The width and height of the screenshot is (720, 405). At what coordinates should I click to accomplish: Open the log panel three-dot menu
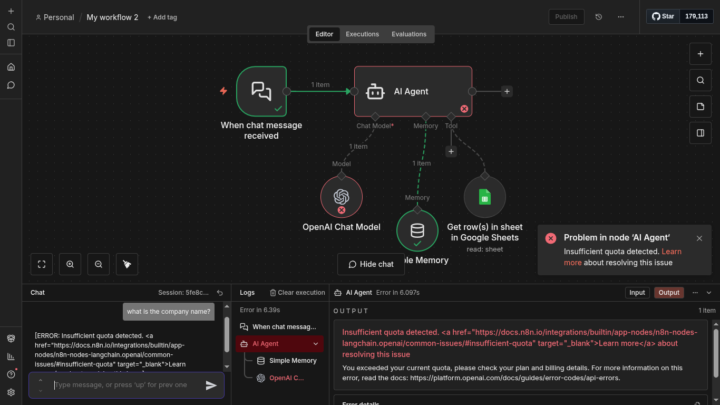[695, 292]
